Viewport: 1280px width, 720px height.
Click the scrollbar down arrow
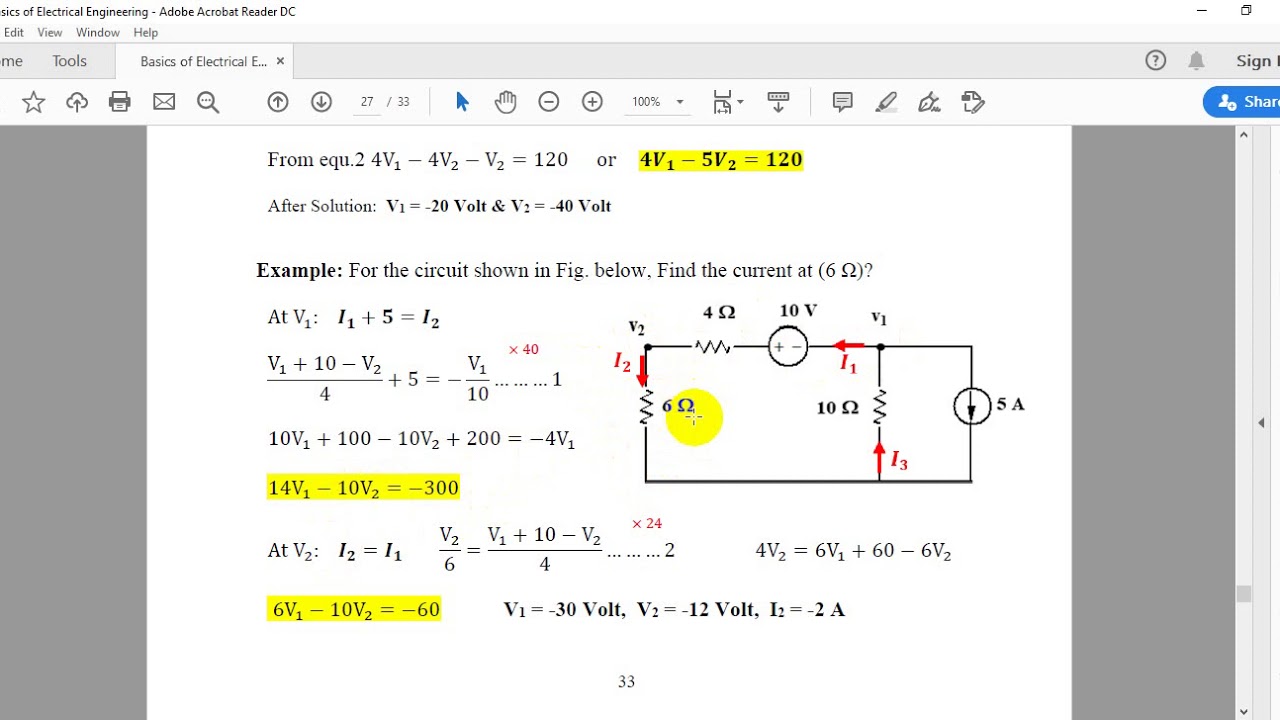tap(1244, 712)
